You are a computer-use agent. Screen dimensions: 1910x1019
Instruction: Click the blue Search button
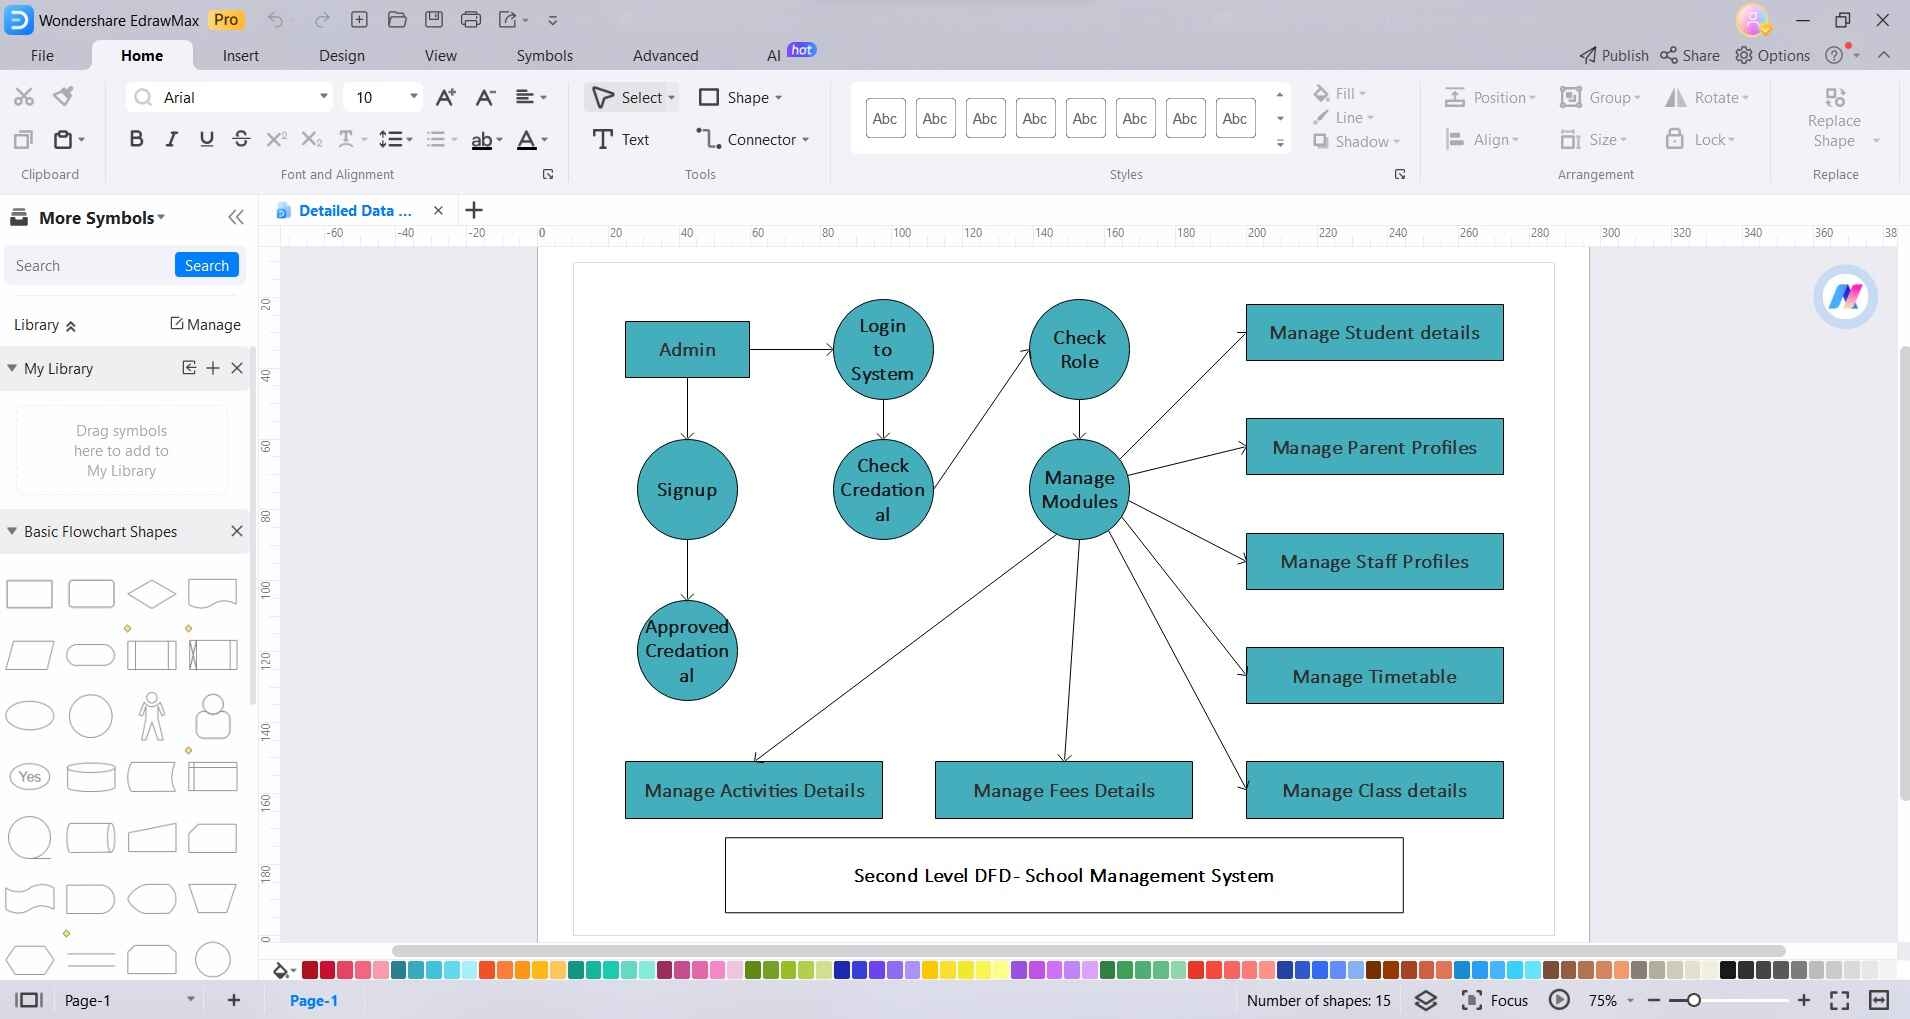click(x=206, y=265)
